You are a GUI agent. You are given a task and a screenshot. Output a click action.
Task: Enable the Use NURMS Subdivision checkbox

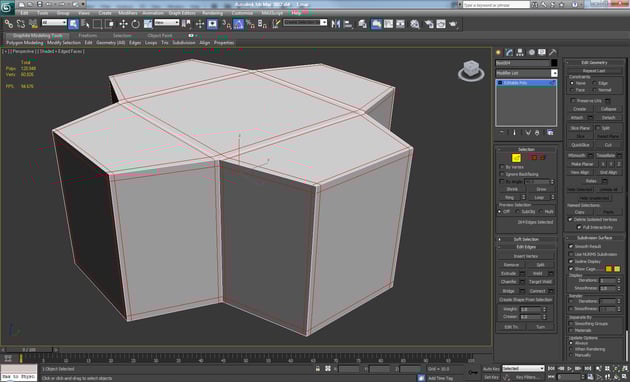click(571, 254)
